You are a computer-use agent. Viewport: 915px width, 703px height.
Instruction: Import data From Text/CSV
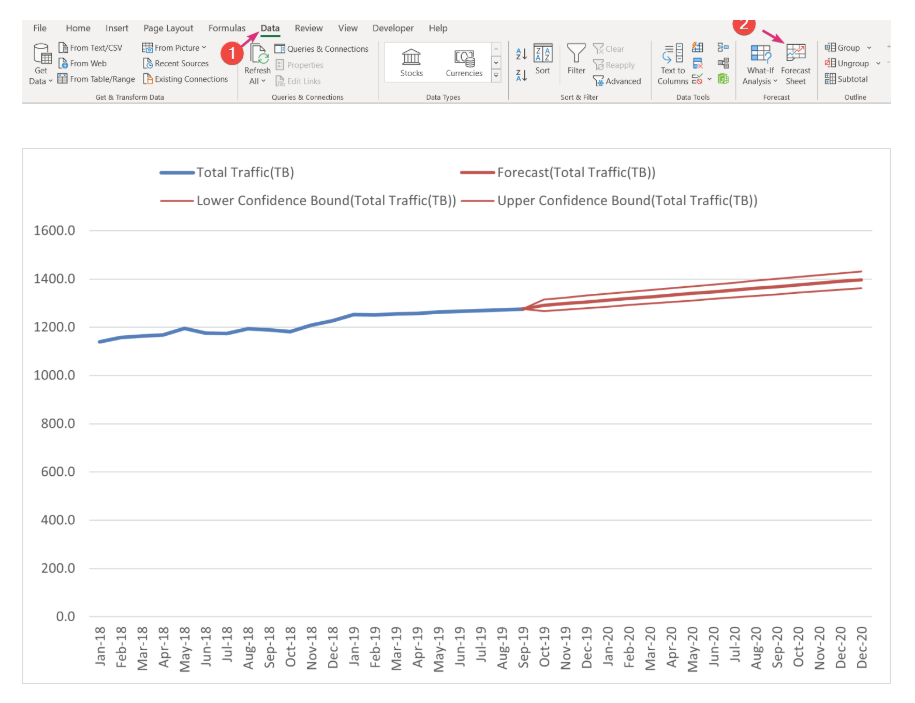tap(90, 48)
